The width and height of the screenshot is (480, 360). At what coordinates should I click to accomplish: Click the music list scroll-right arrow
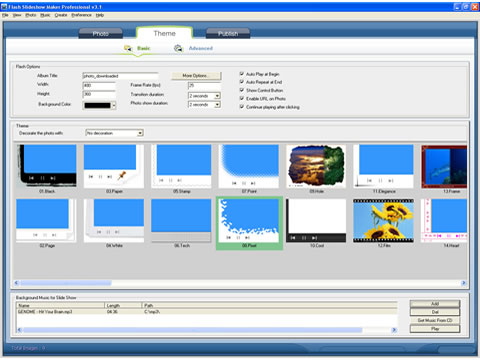(394, 330)
